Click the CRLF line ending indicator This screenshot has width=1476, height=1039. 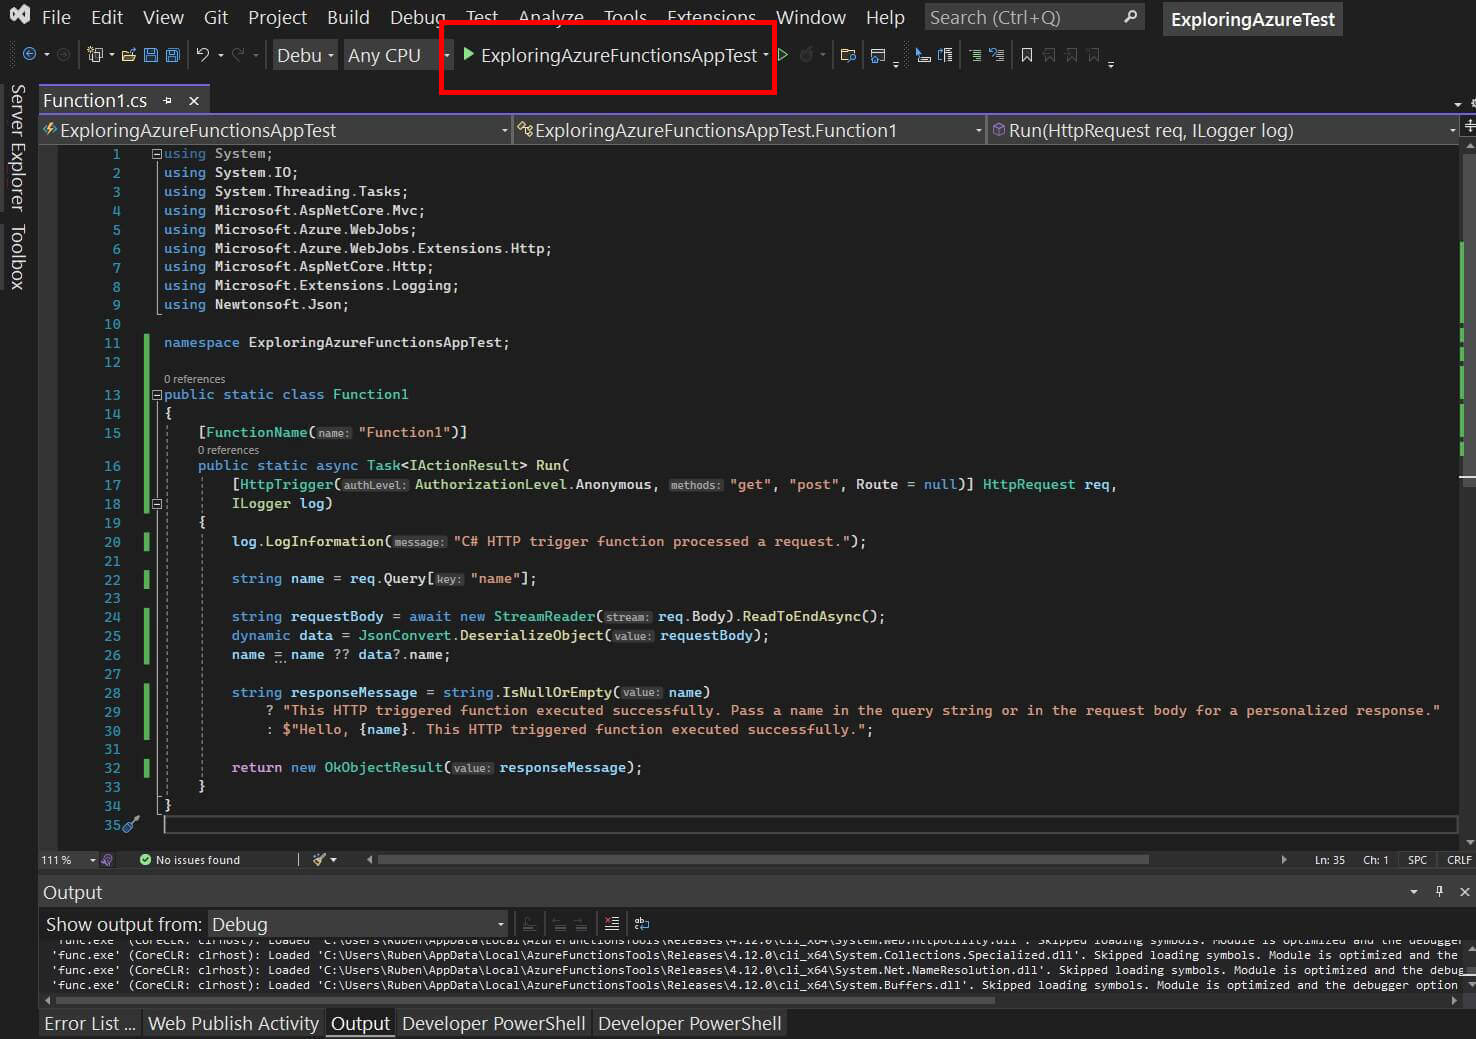(x=1459, y=859)
